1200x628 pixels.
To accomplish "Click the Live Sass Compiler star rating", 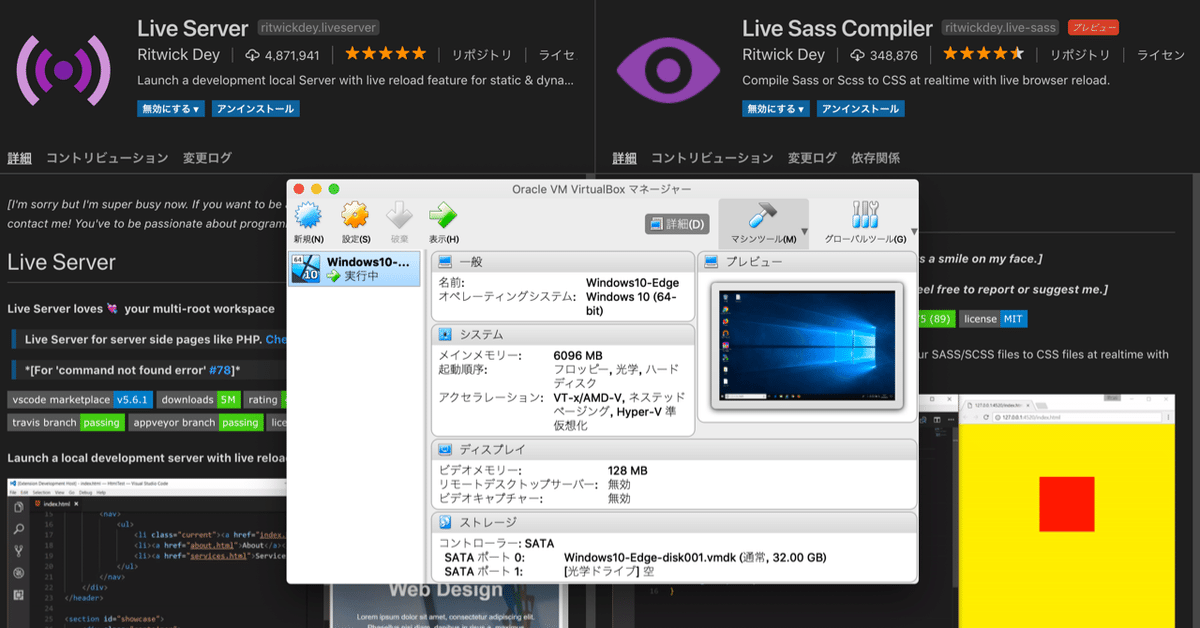I will (x=984, y=55).
